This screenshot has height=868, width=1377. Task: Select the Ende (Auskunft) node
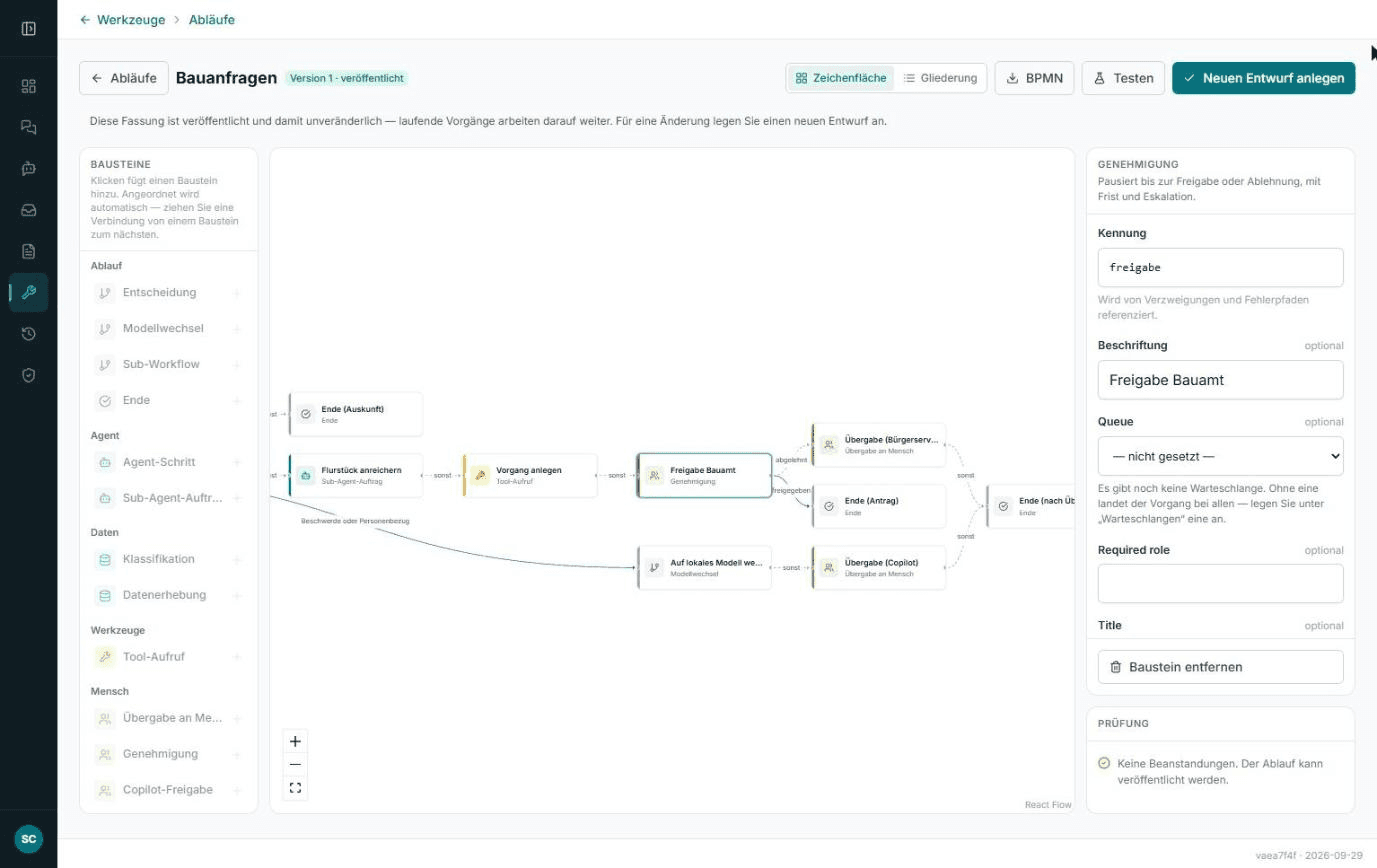[356, 414]
